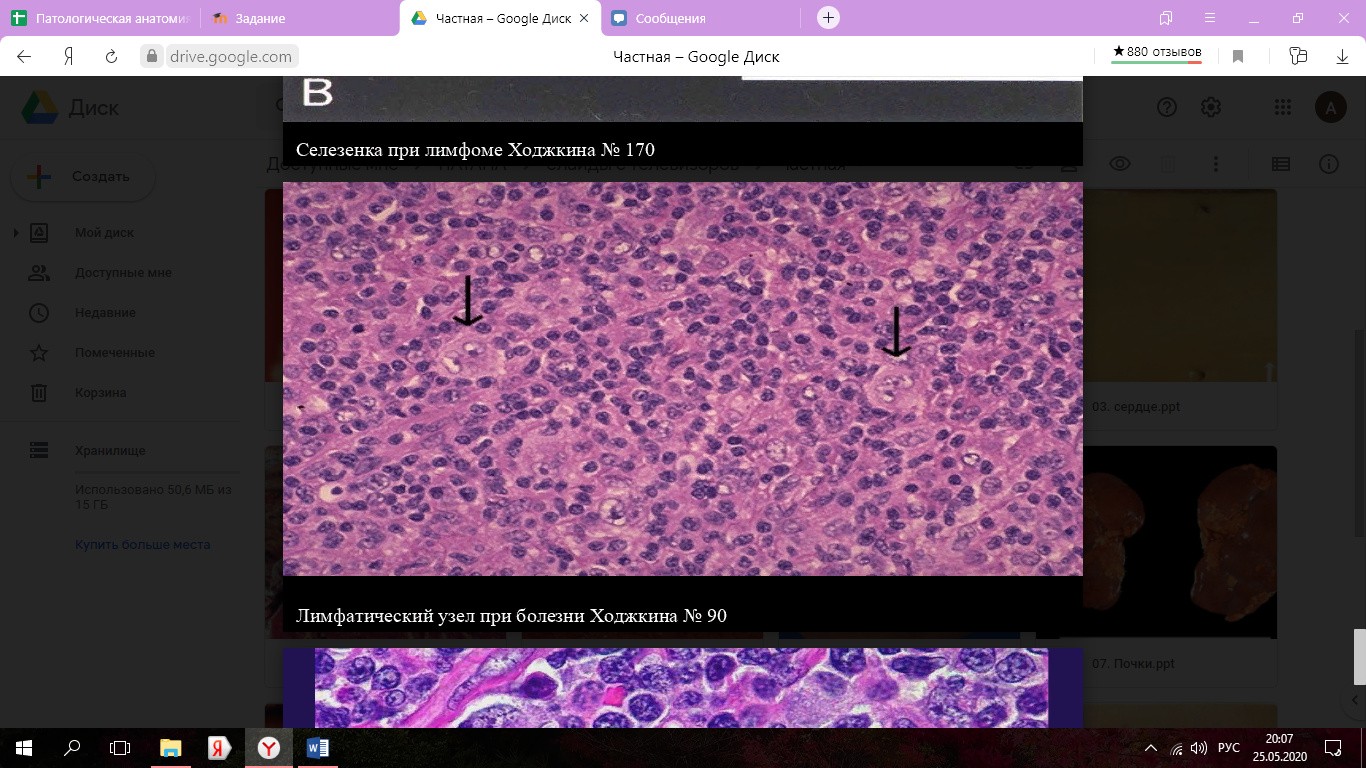1366x768 pixels.
Task: Open Yandex red taskbar icon
Action: [220, 747]
